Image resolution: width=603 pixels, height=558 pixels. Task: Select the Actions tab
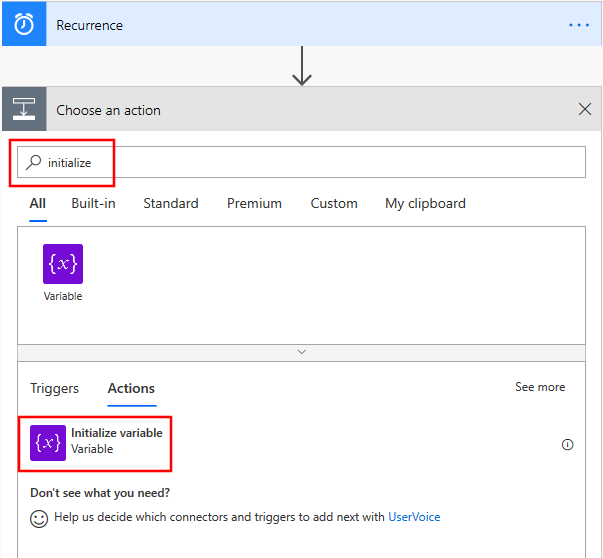131,388
